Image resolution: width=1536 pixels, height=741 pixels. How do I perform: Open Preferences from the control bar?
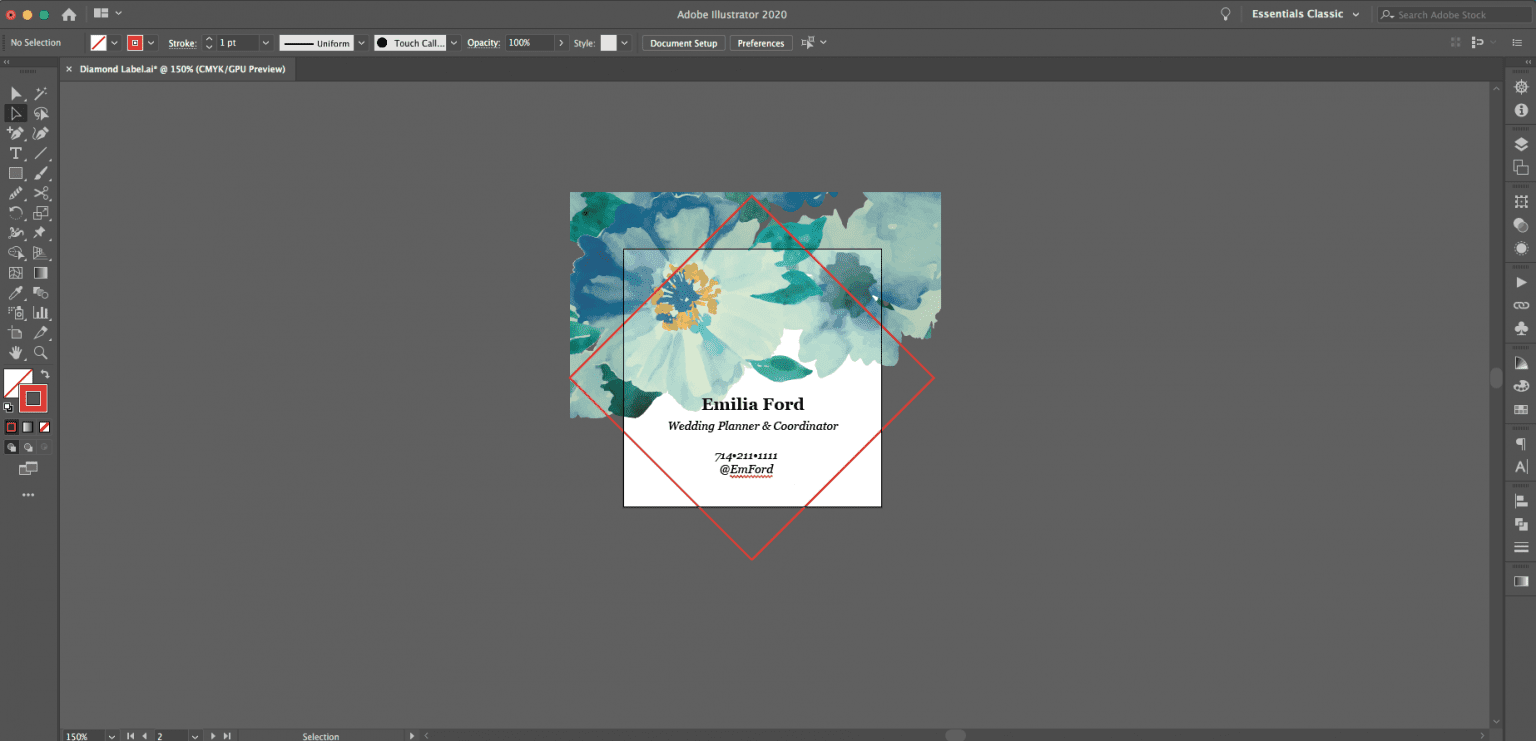tap(761, 43)
